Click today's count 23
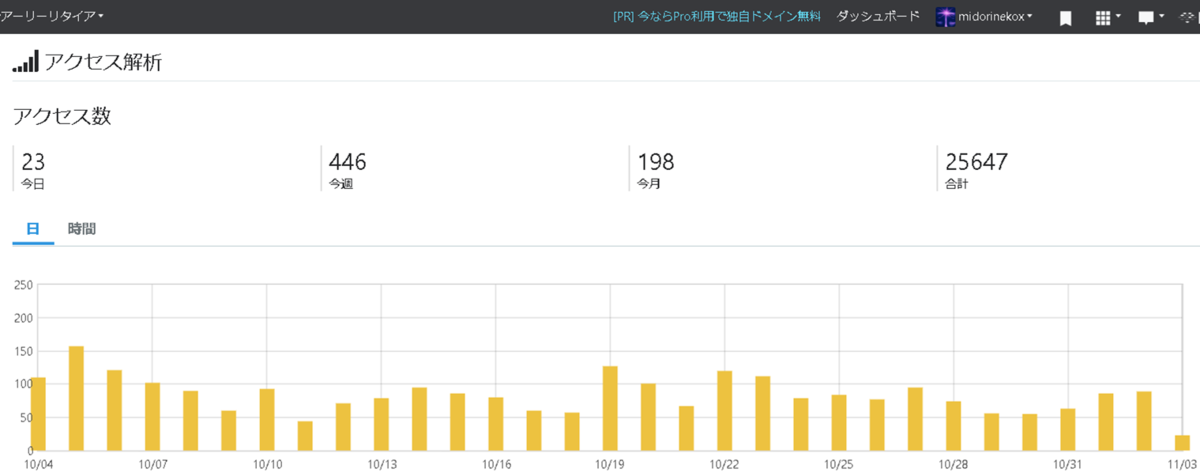This screenshot has width=1200, height=476. [33, 161]
